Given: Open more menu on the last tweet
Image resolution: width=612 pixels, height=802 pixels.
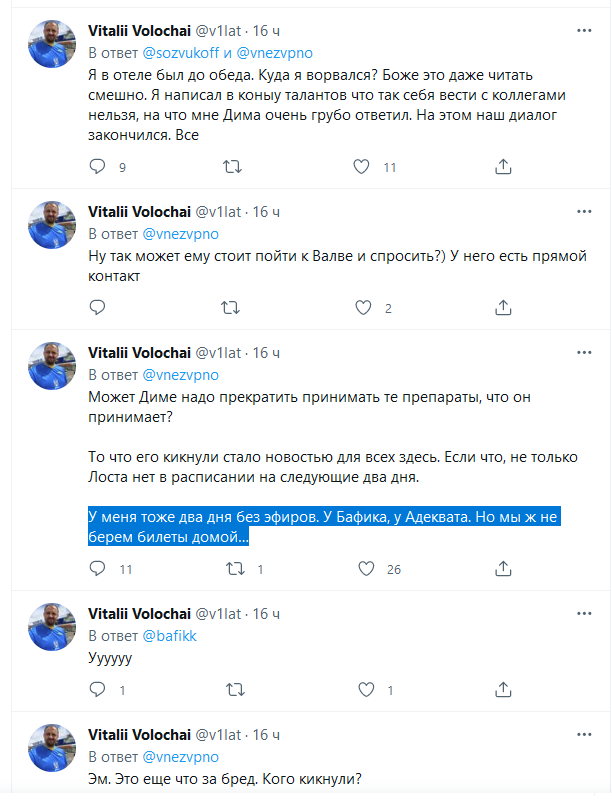Looking at the screenshot, I should (x=584, y=735).
